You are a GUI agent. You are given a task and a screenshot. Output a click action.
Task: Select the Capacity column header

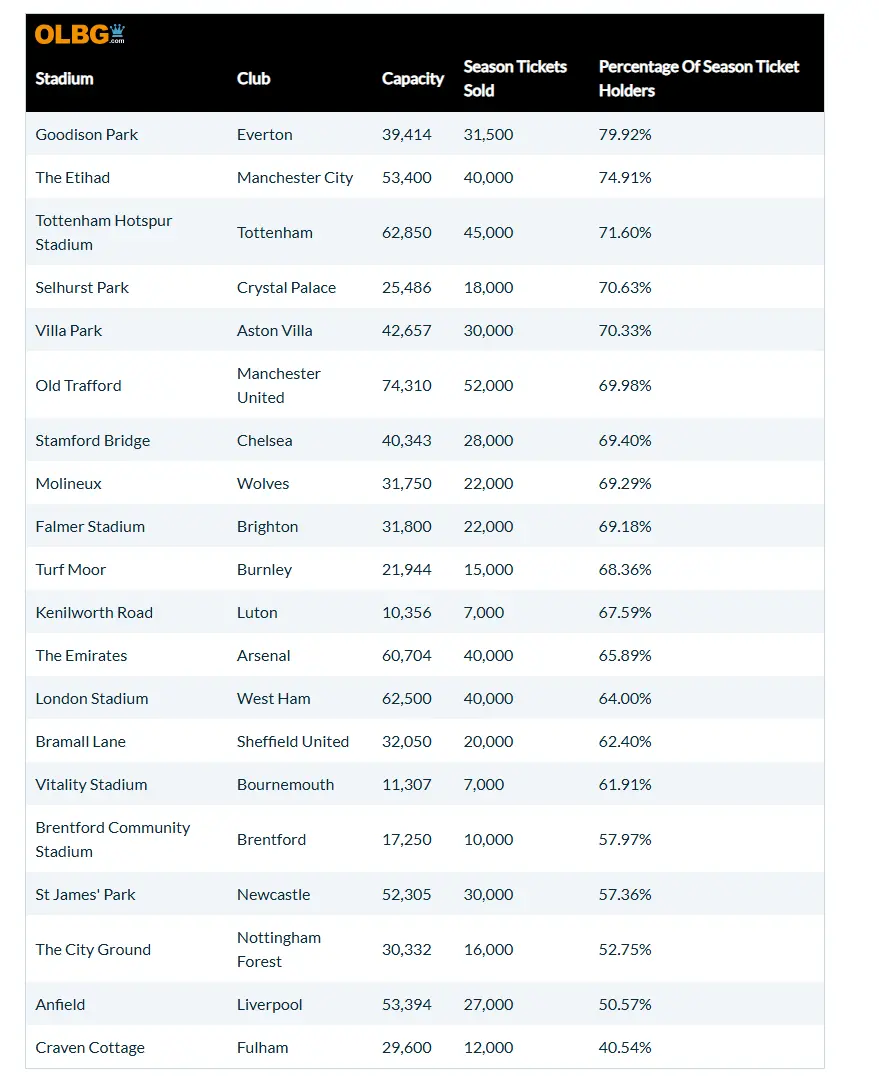[x=412, y=79]
